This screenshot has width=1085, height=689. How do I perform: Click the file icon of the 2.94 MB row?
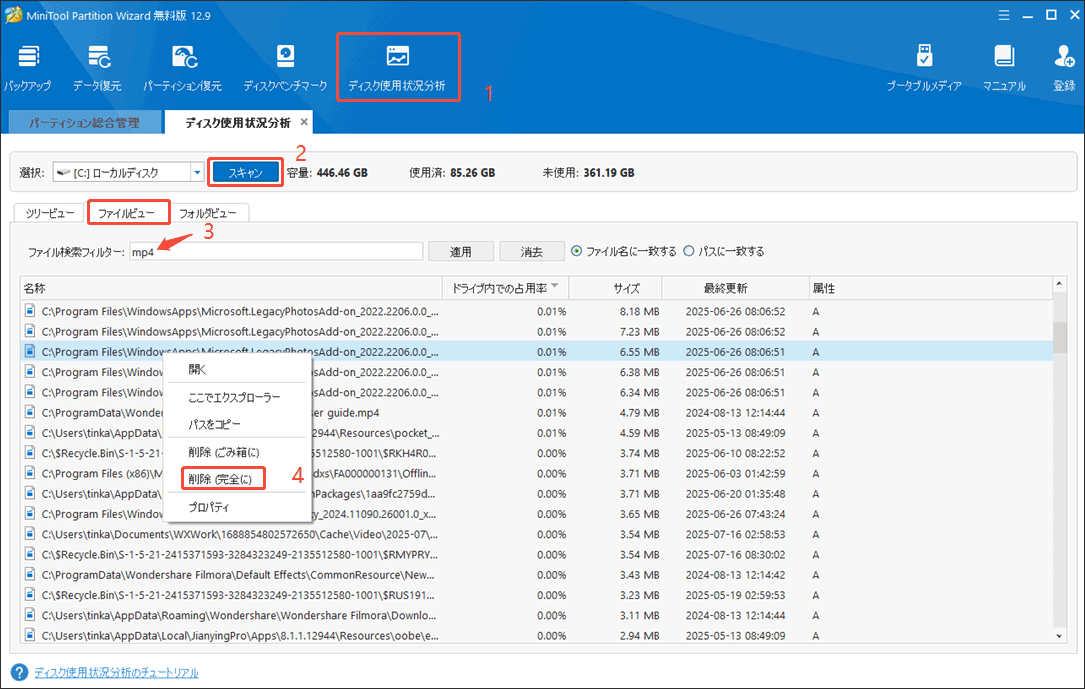30,634
